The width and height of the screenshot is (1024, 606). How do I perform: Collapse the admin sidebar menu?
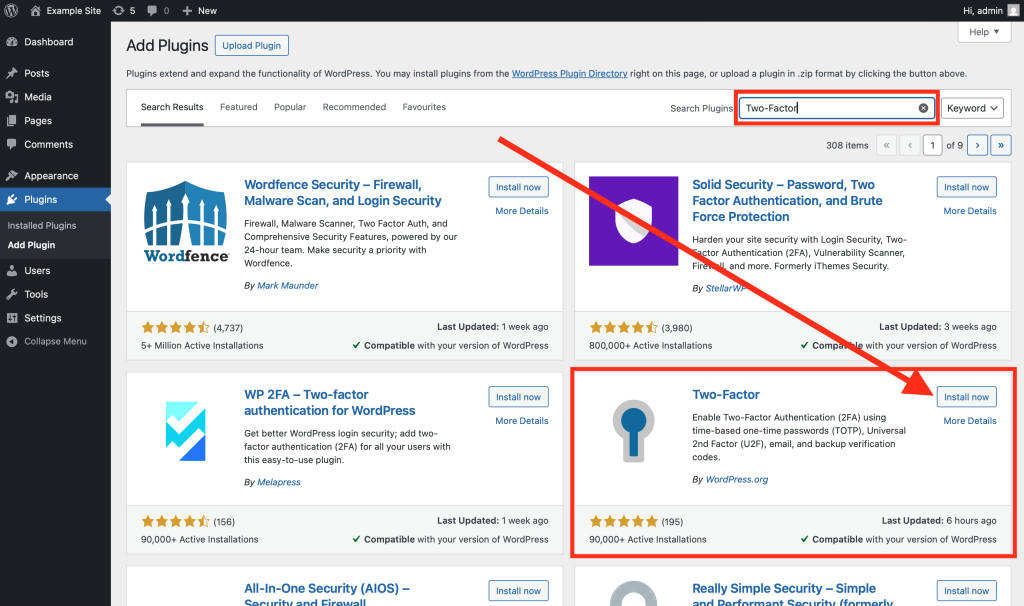tap(55, 341)
